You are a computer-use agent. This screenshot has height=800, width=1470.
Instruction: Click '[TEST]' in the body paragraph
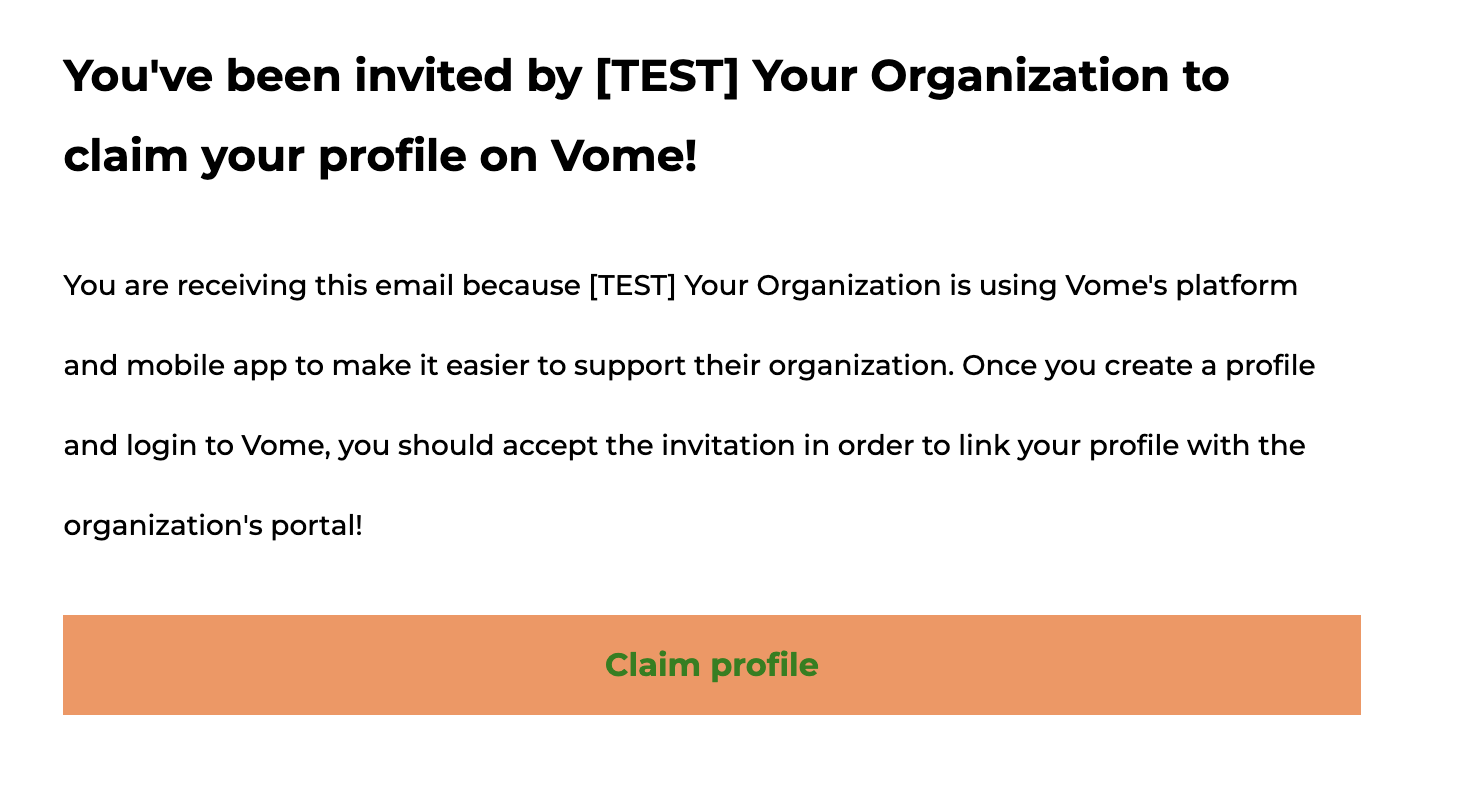(633, 286)
